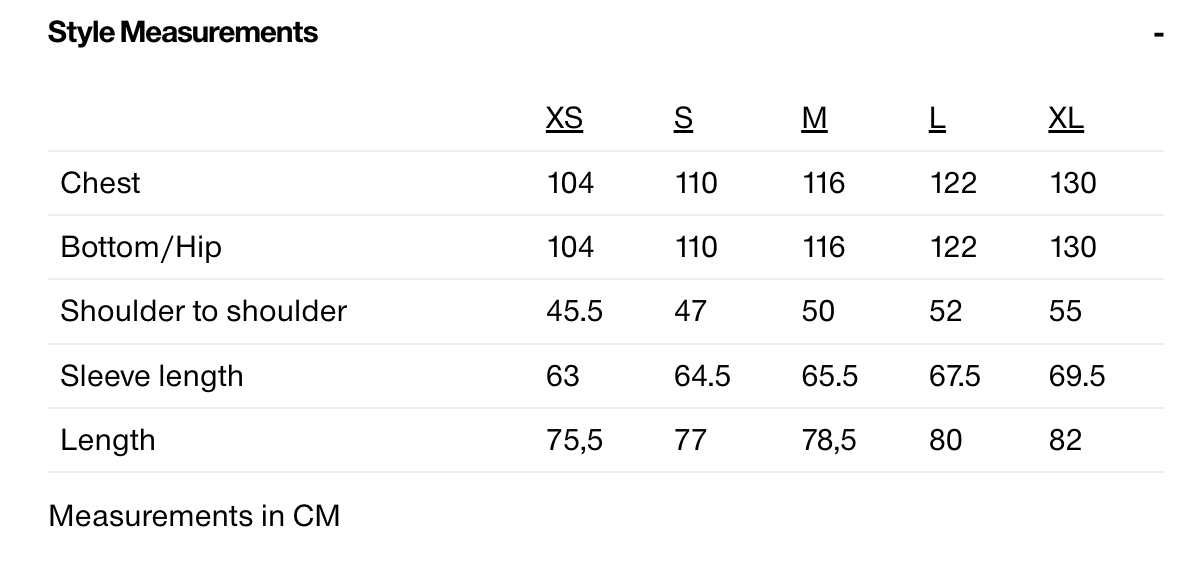This screenshot has width=1186, height=568.
Task: Click the Style Measurements heading
Action: click(x=182, y=33)
